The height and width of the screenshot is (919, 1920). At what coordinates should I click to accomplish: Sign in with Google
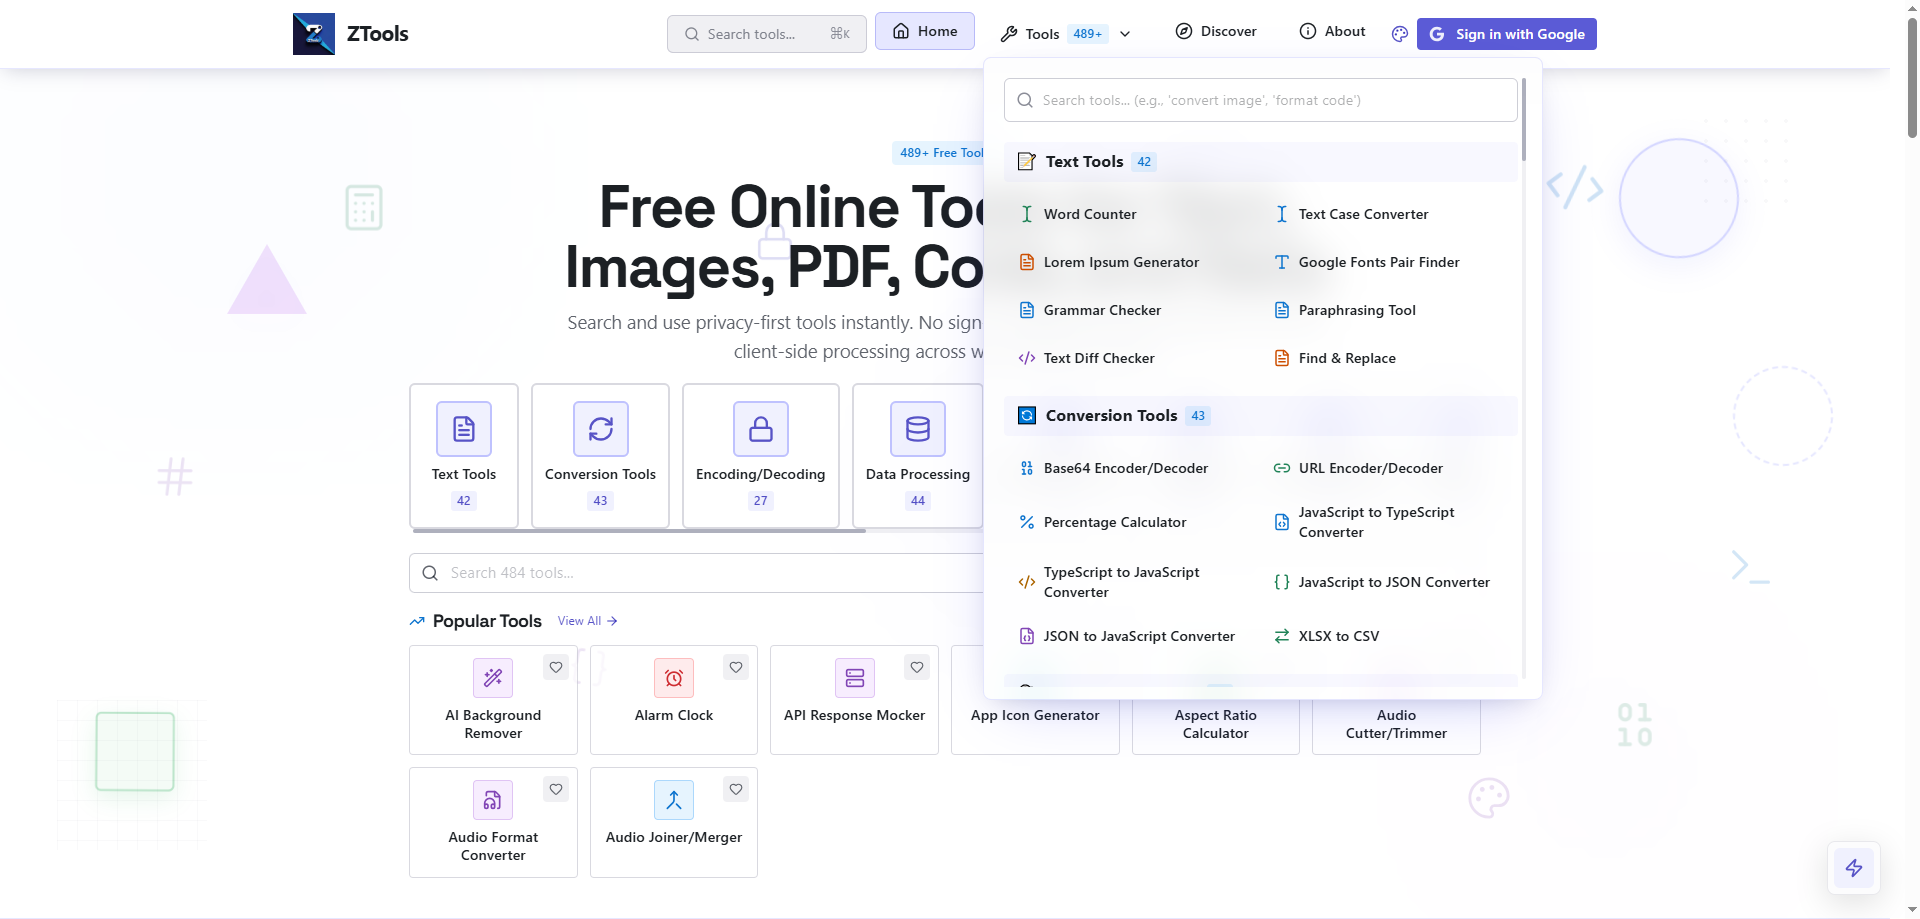point(1506,33)
